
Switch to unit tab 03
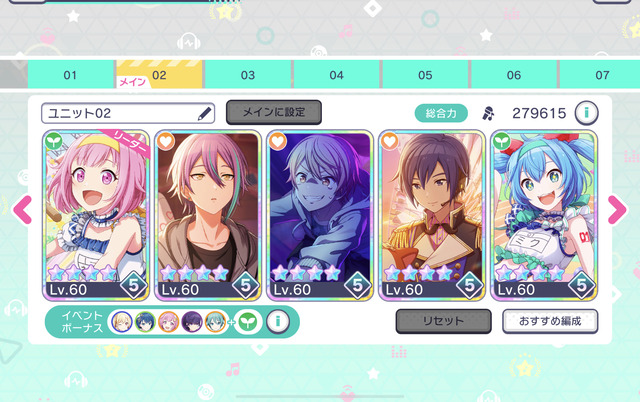248,75
